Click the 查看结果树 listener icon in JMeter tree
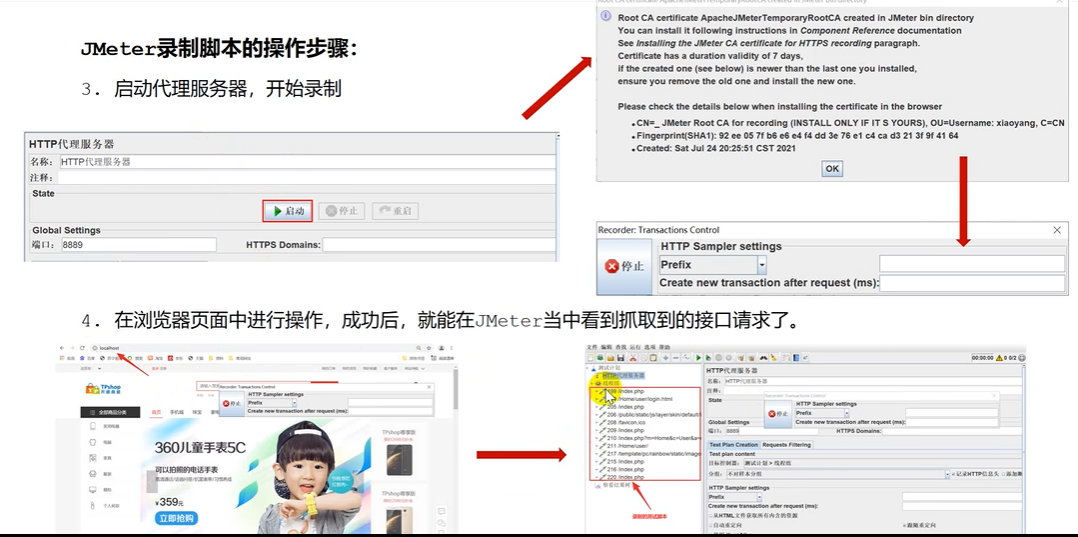This screenshot has height=537, width=1078. click(597, 485)
